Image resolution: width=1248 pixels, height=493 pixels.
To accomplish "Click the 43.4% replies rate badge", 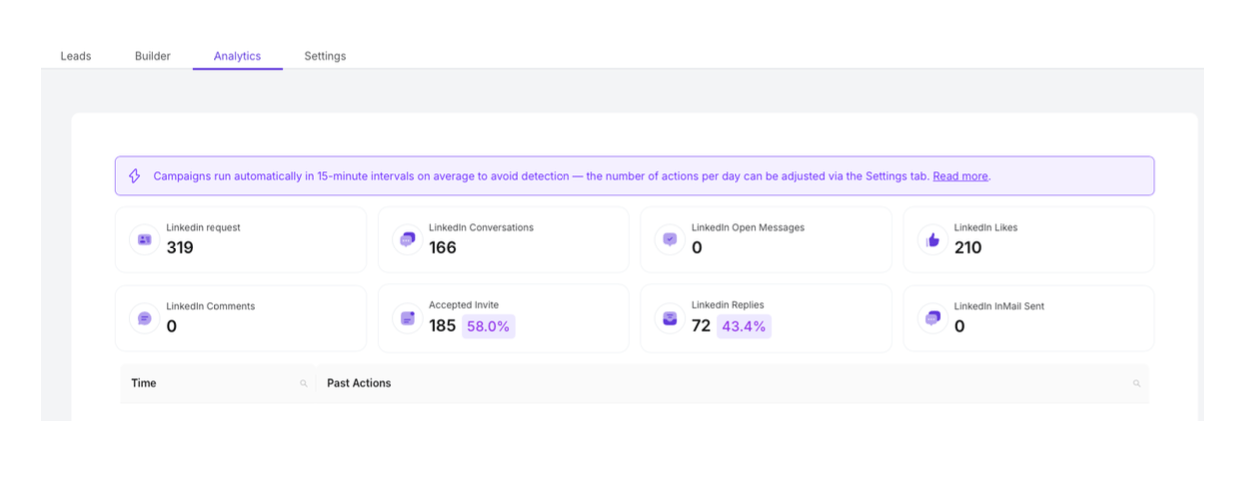I will tap(744, 326).
